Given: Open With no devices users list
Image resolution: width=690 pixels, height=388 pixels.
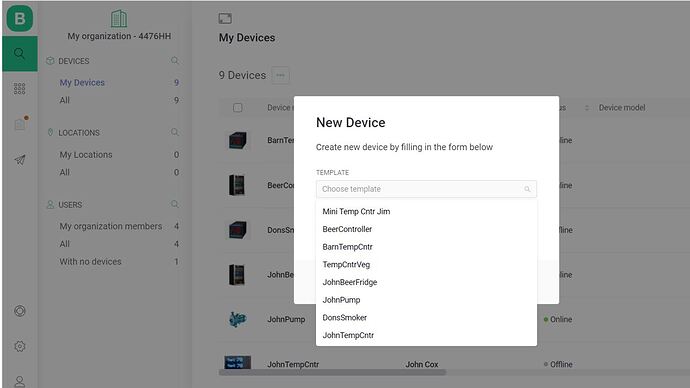Looking at the screenshot, I should (90, 262).
